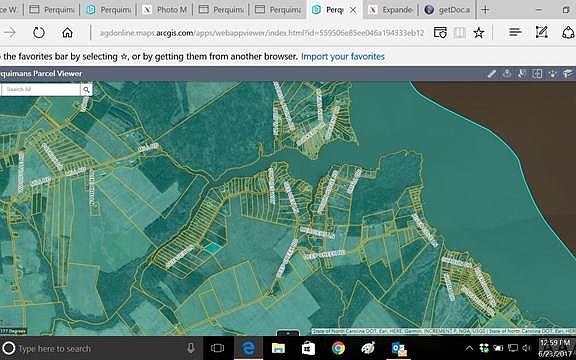This screenshot has height=360, width=576.
Task: Click Type here to search box
Action: pyautogui.click(x=101, y=348)
